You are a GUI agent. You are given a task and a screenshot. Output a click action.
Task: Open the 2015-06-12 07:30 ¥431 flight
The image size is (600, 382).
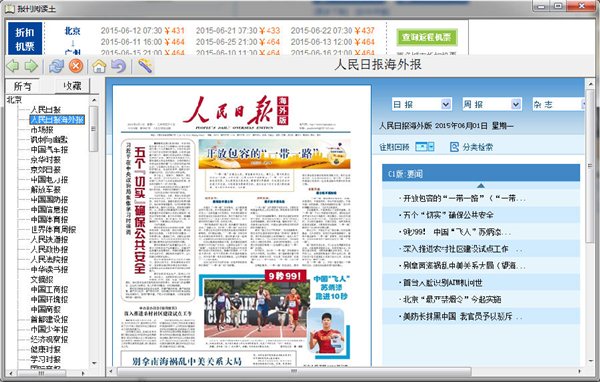[x=142, y=31]
